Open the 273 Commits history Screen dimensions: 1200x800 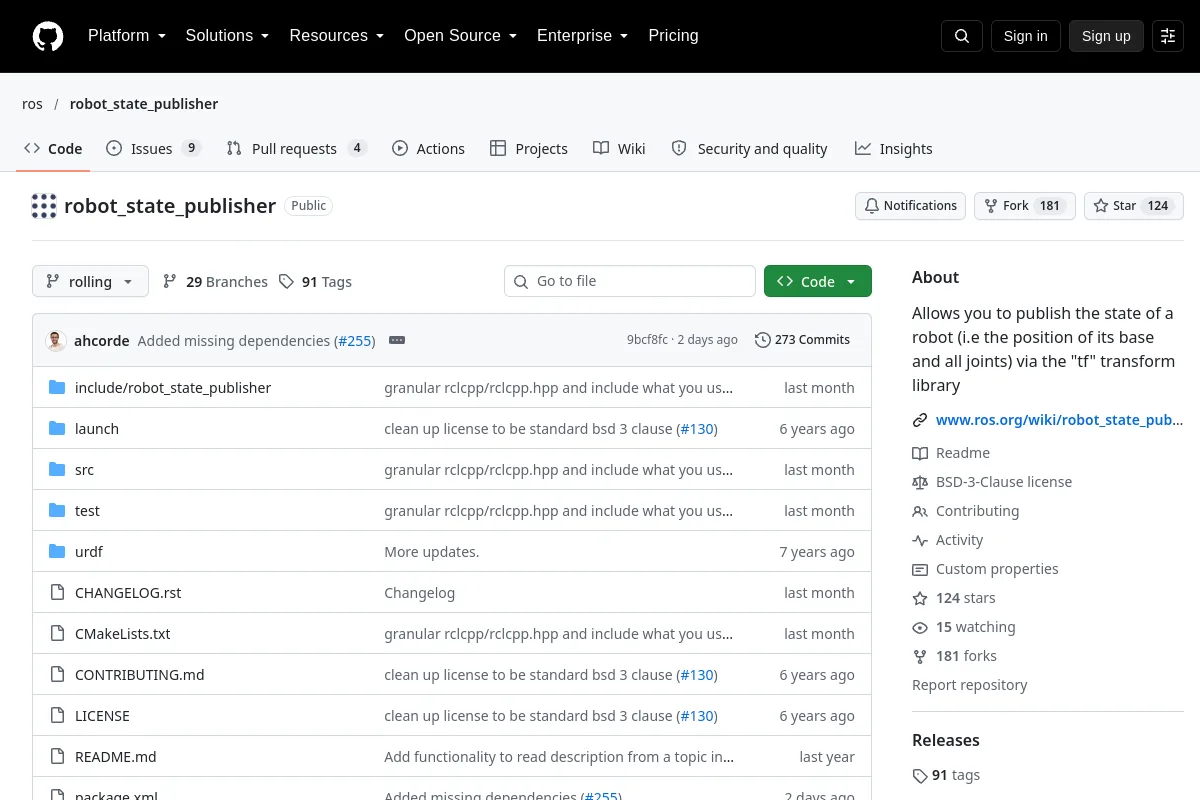click(x=802, y=340)
